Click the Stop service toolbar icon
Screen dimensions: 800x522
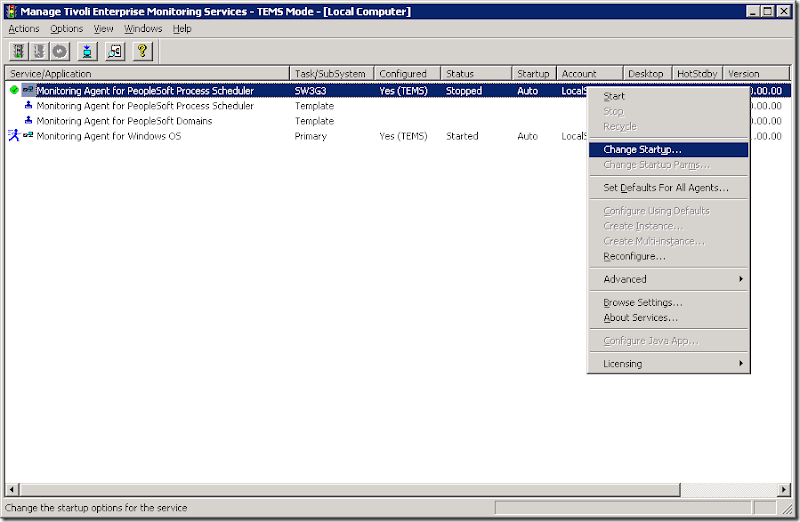pyautogui.click(x=39, y=51)
